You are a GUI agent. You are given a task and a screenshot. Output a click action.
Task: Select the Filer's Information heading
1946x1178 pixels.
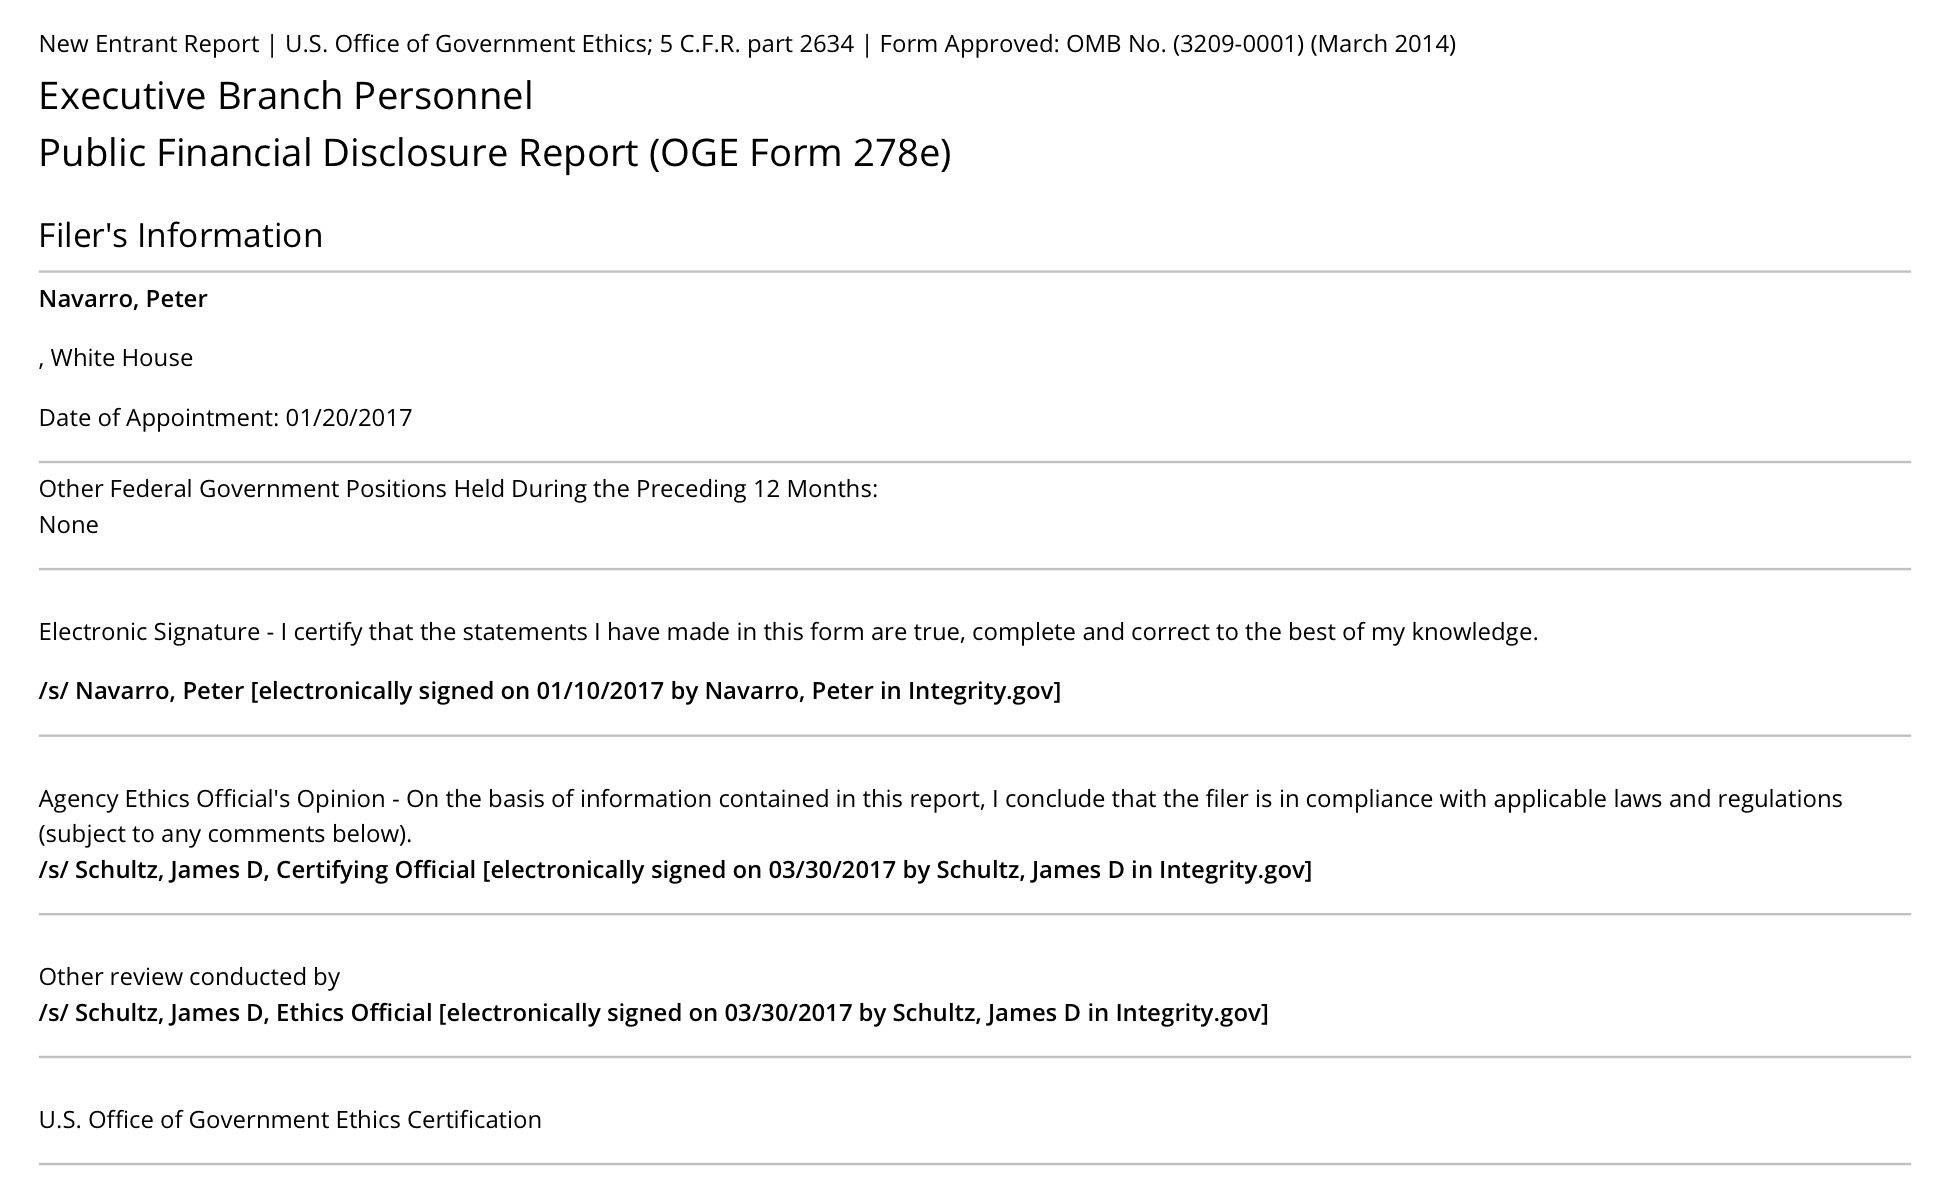tap(181, 235)
